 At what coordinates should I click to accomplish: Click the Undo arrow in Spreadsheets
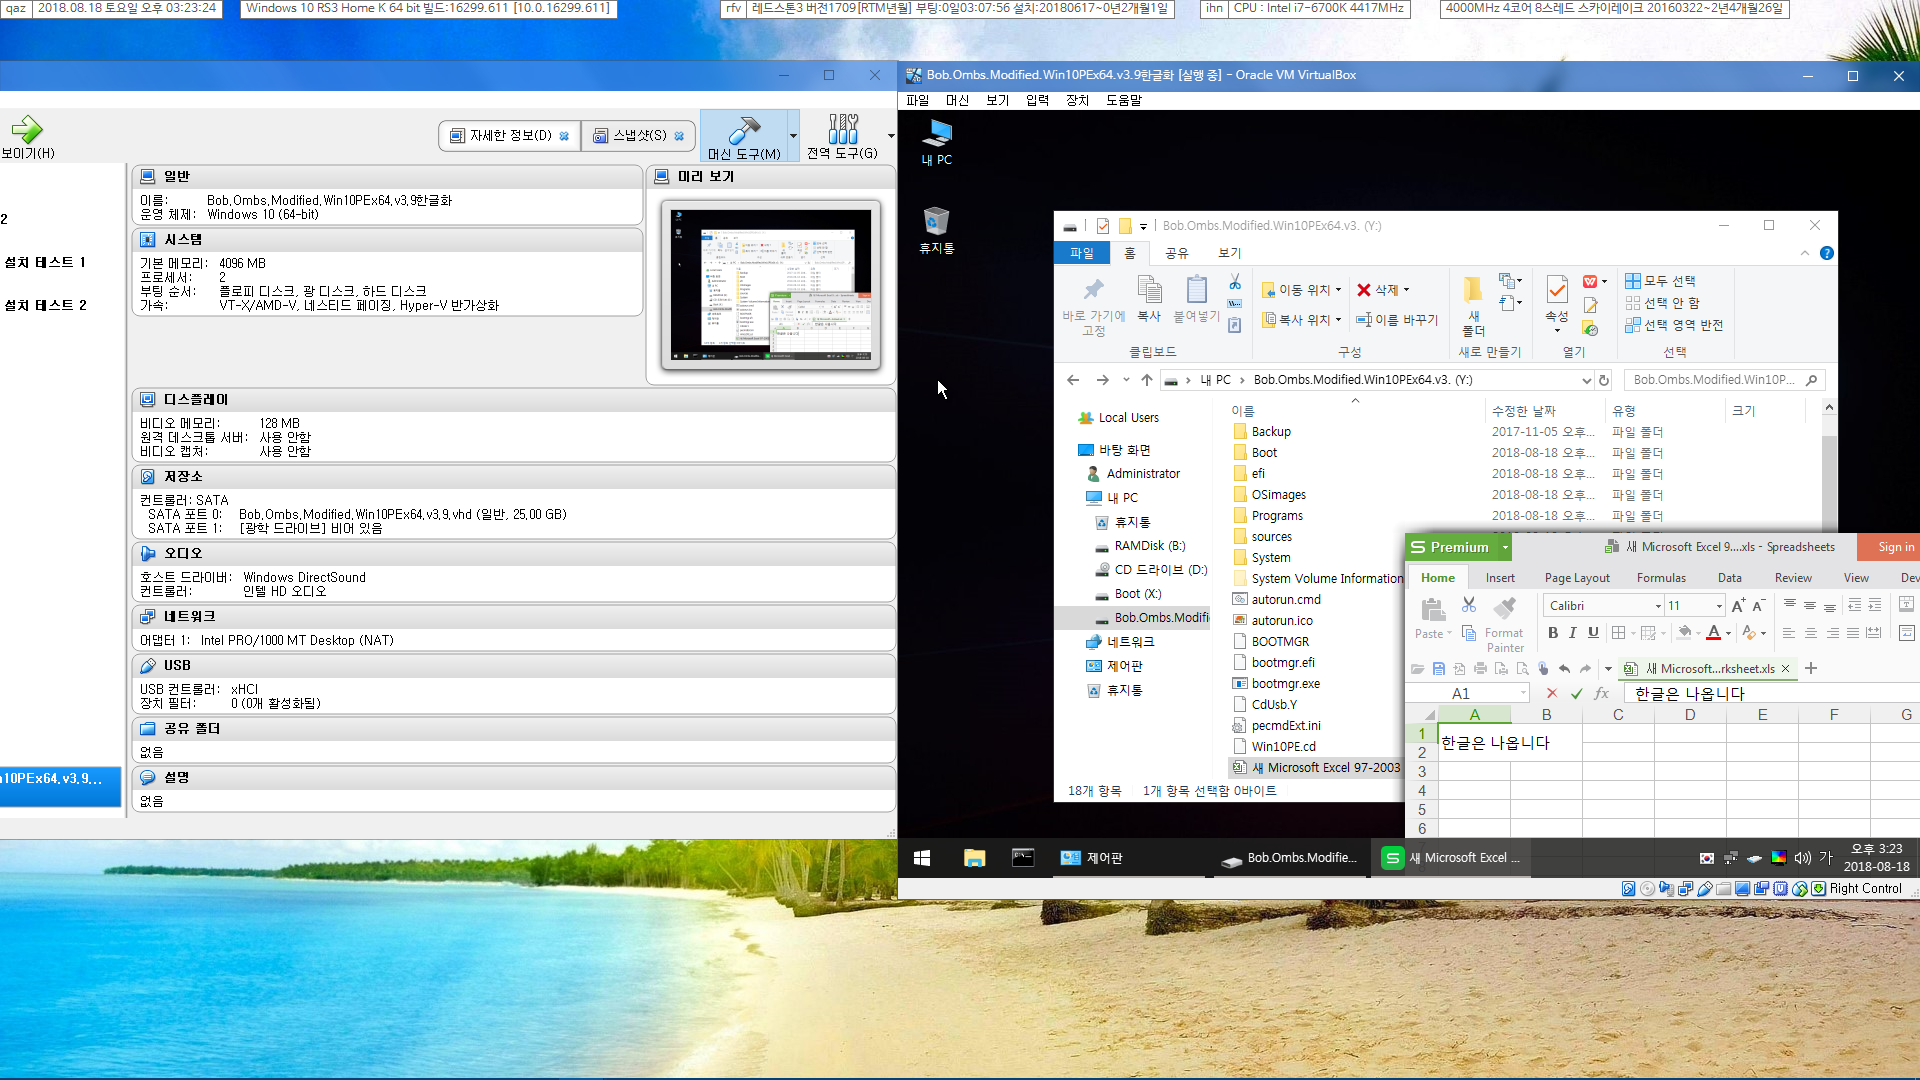click(1564, 668)
